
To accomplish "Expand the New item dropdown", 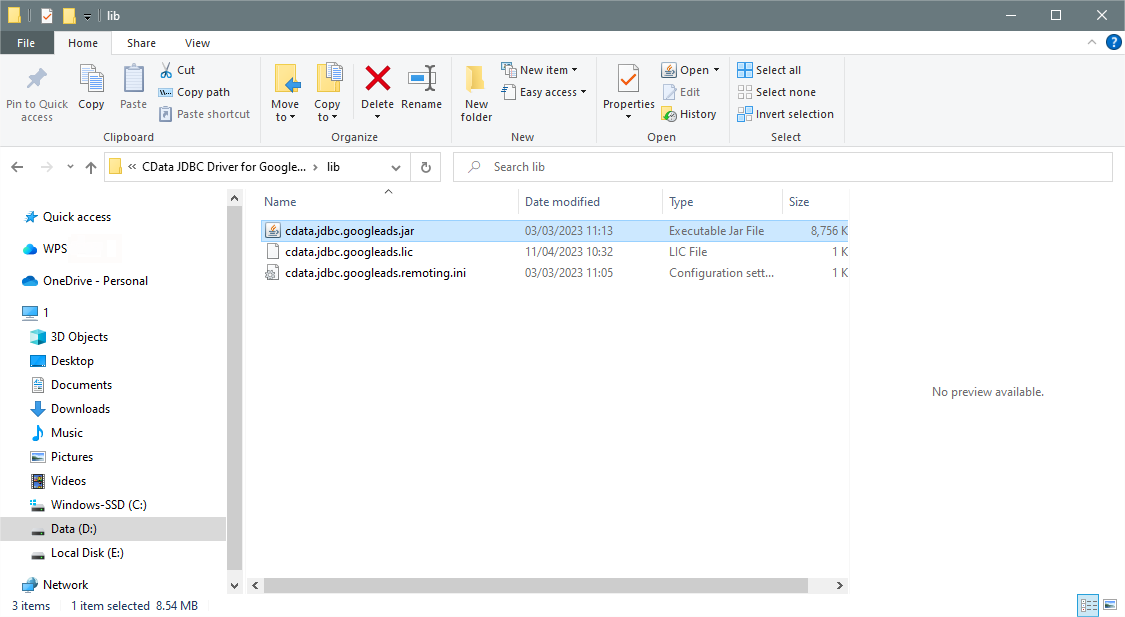I will pos(541,69).
